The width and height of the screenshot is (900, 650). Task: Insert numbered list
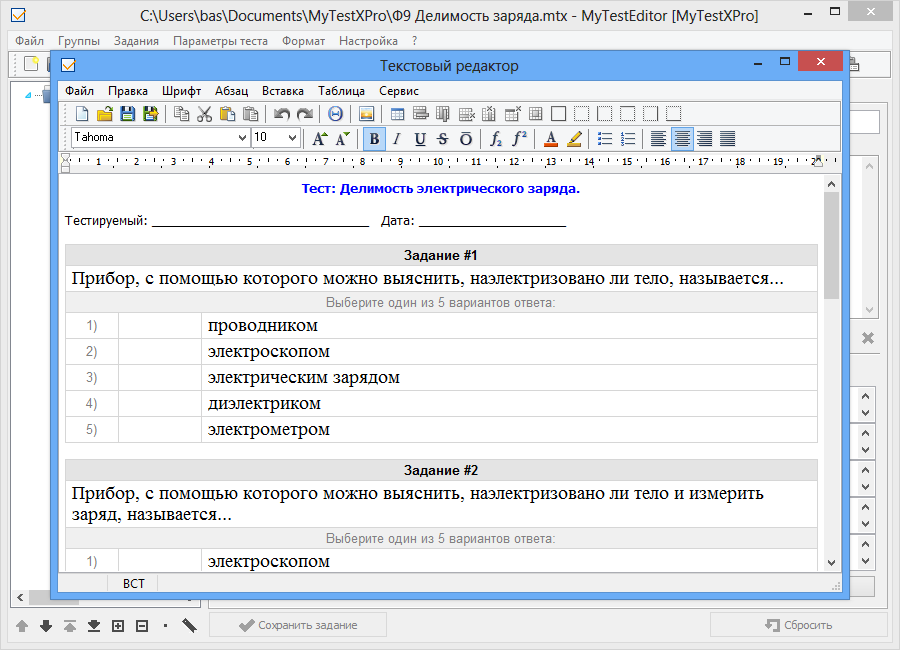click(x=627, y=138)
